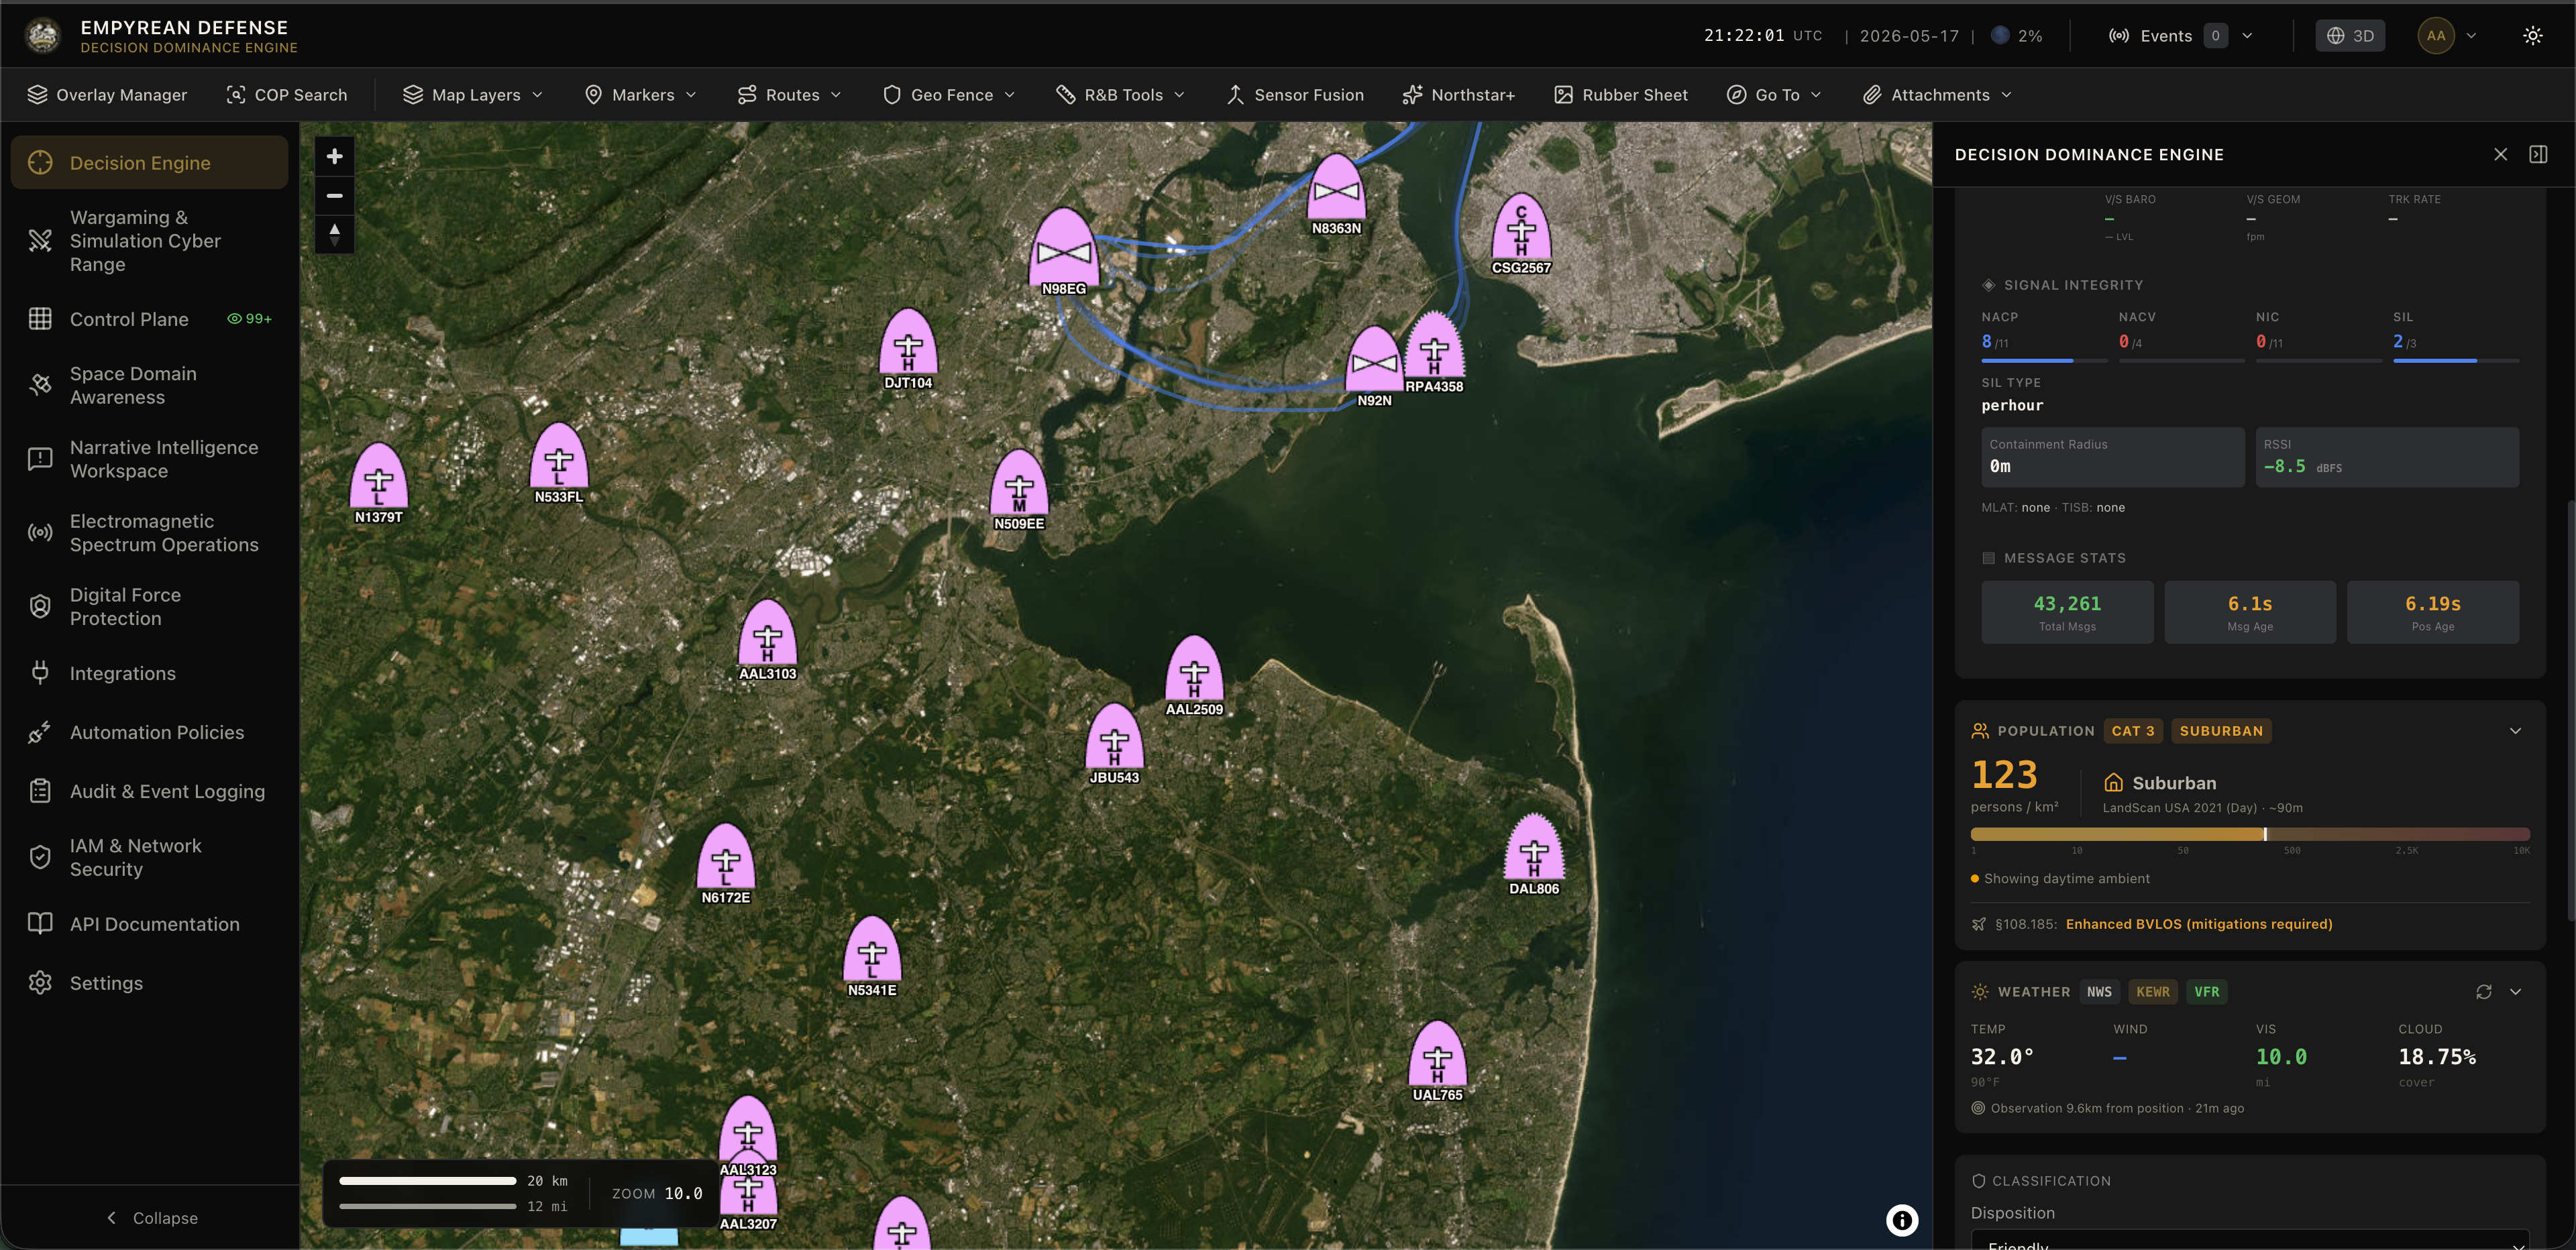Collapse the left sidebar
The width and height of the screenshot is (2576, 1250).
(x=151, y=1218)
